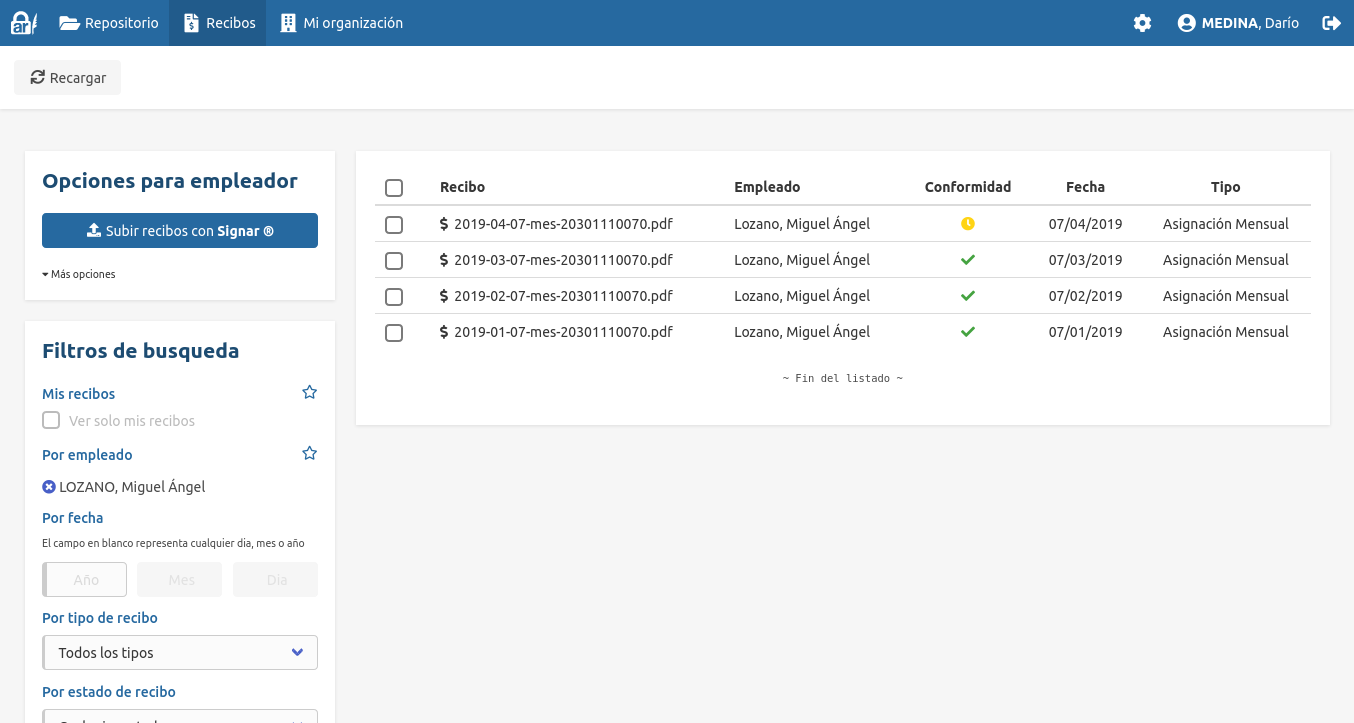Screen dimensions: 1354x723
Task: Click the dollar icon of 2019-03-07 receipt
Action: 444,260
